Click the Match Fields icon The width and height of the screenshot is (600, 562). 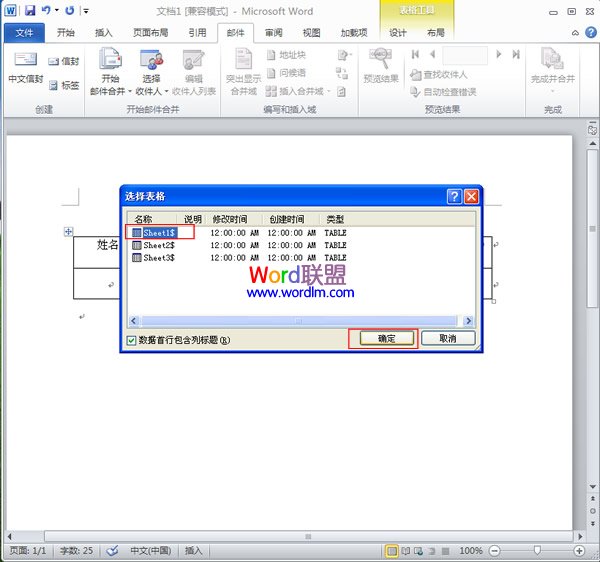[x=342, y=73]
